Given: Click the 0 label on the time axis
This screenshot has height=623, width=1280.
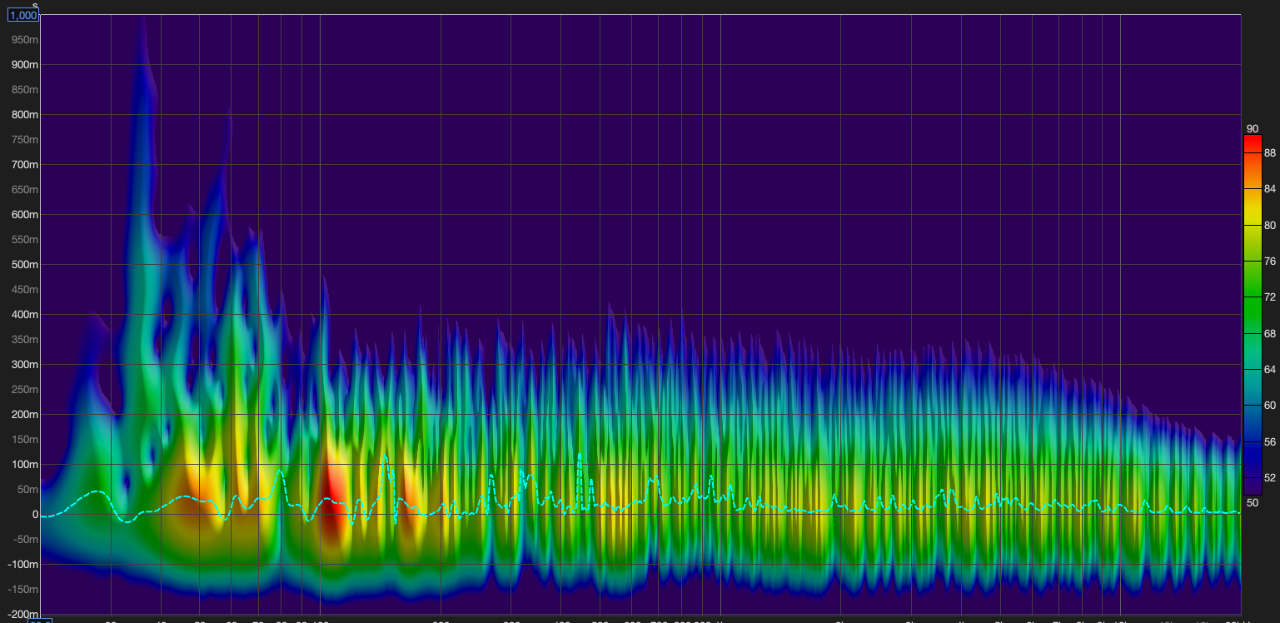Looking at the screenshot, I should point(34,514).
